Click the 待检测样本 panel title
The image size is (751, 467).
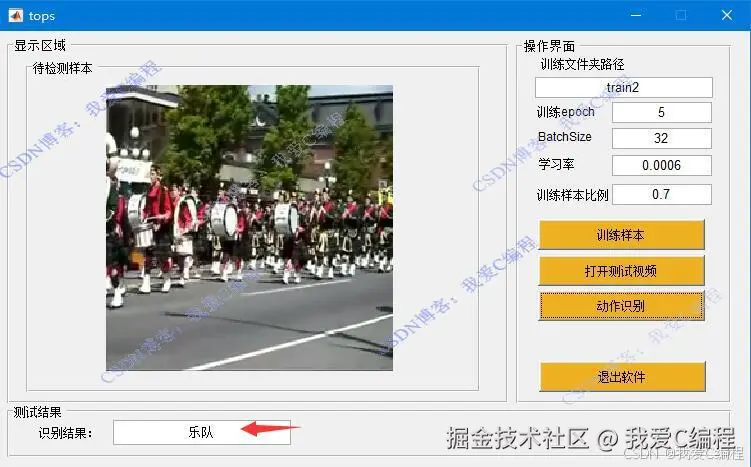62,68
